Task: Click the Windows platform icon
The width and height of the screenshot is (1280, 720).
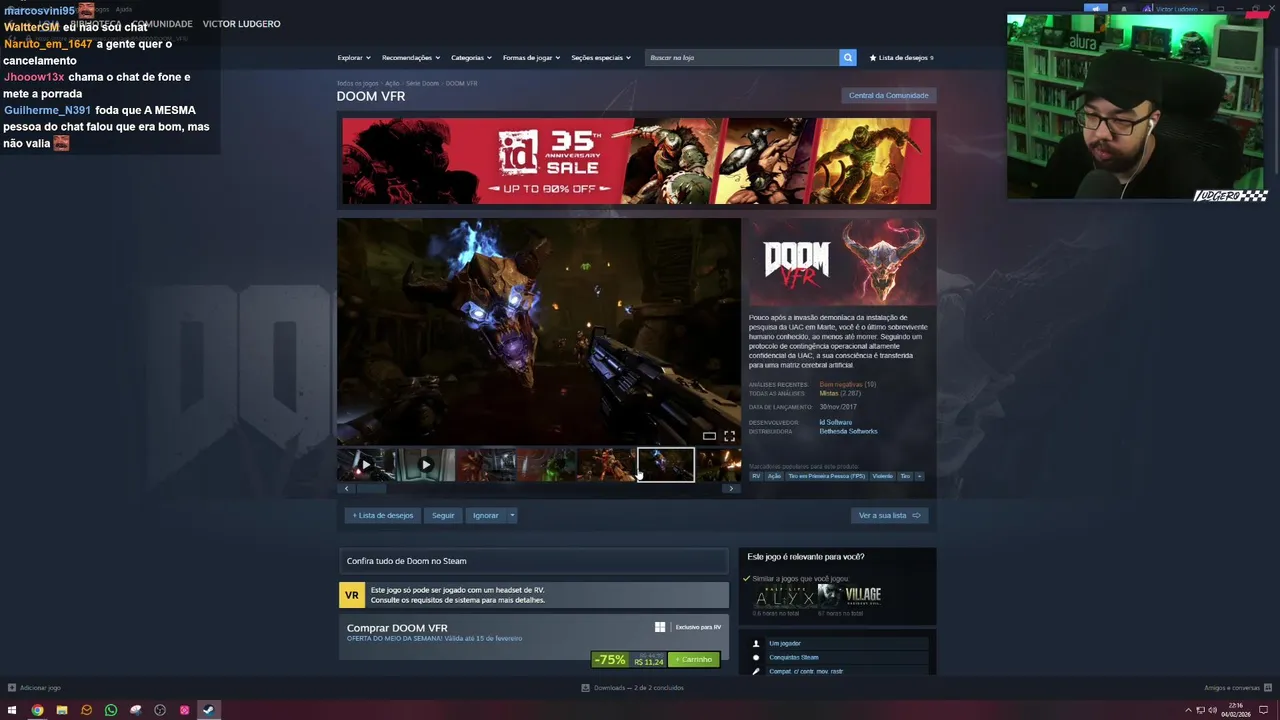Action: point(660,627)
